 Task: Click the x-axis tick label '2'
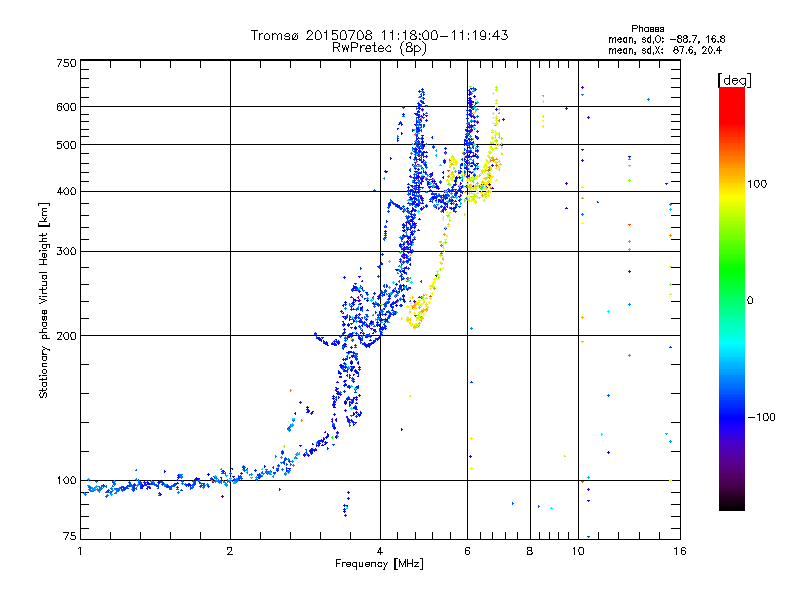point(230,551)
